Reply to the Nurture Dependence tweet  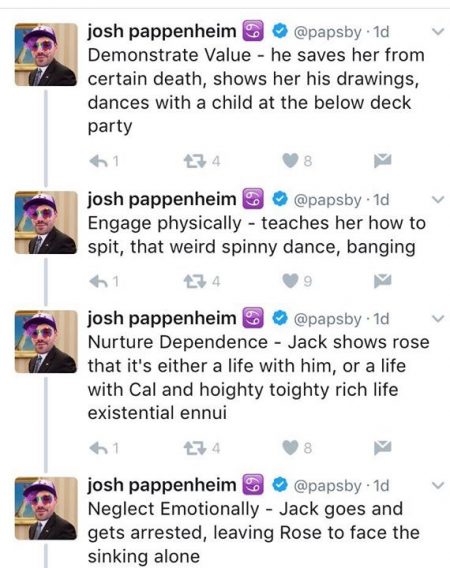pyautogui.click(x=98, y=449)
